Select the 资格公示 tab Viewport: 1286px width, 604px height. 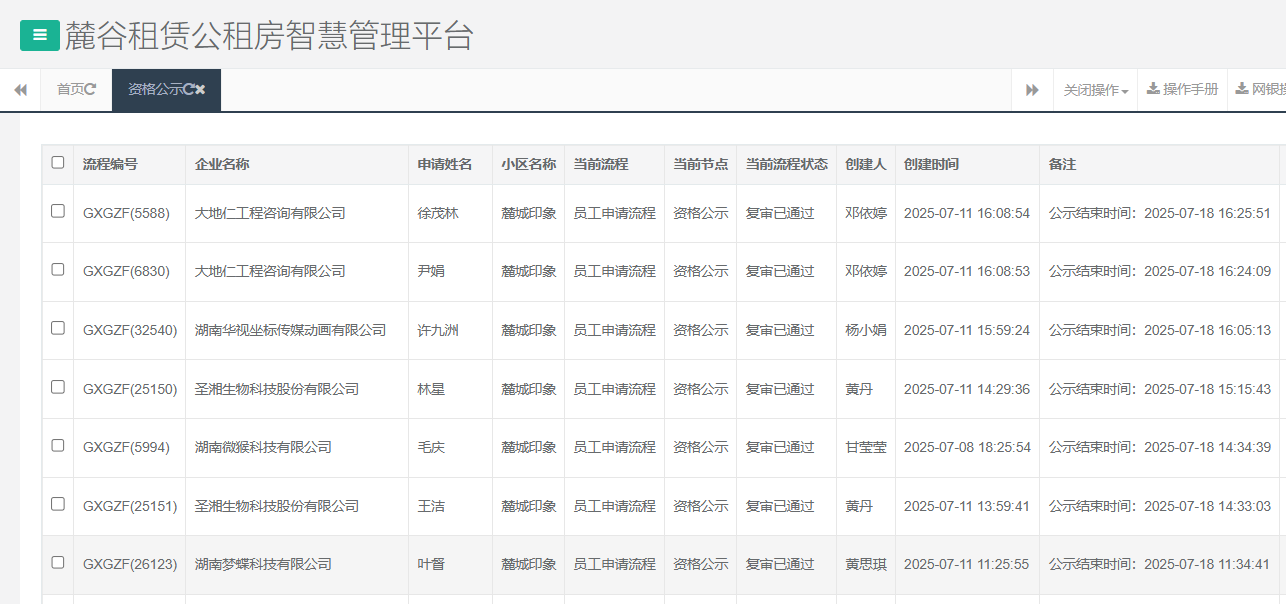coord(155,89)
